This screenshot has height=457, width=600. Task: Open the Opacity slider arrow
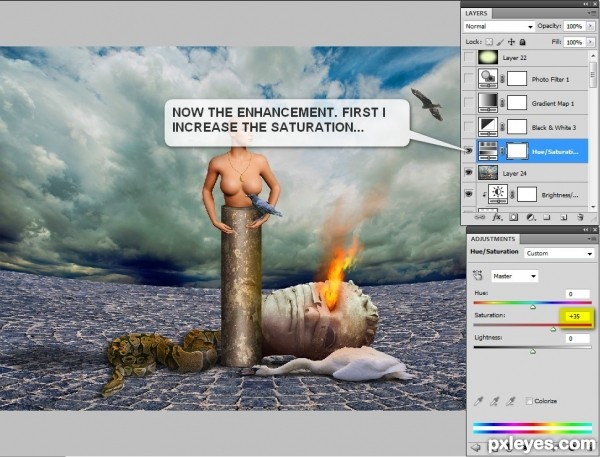[x=591, y=26]
